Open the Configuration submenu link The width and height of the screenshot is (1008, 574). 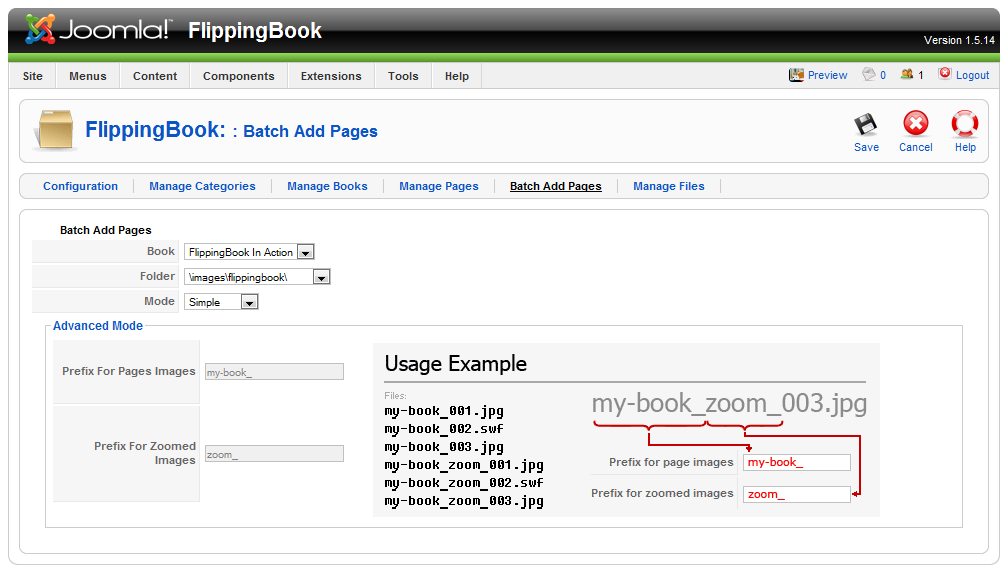pos(80,186)
